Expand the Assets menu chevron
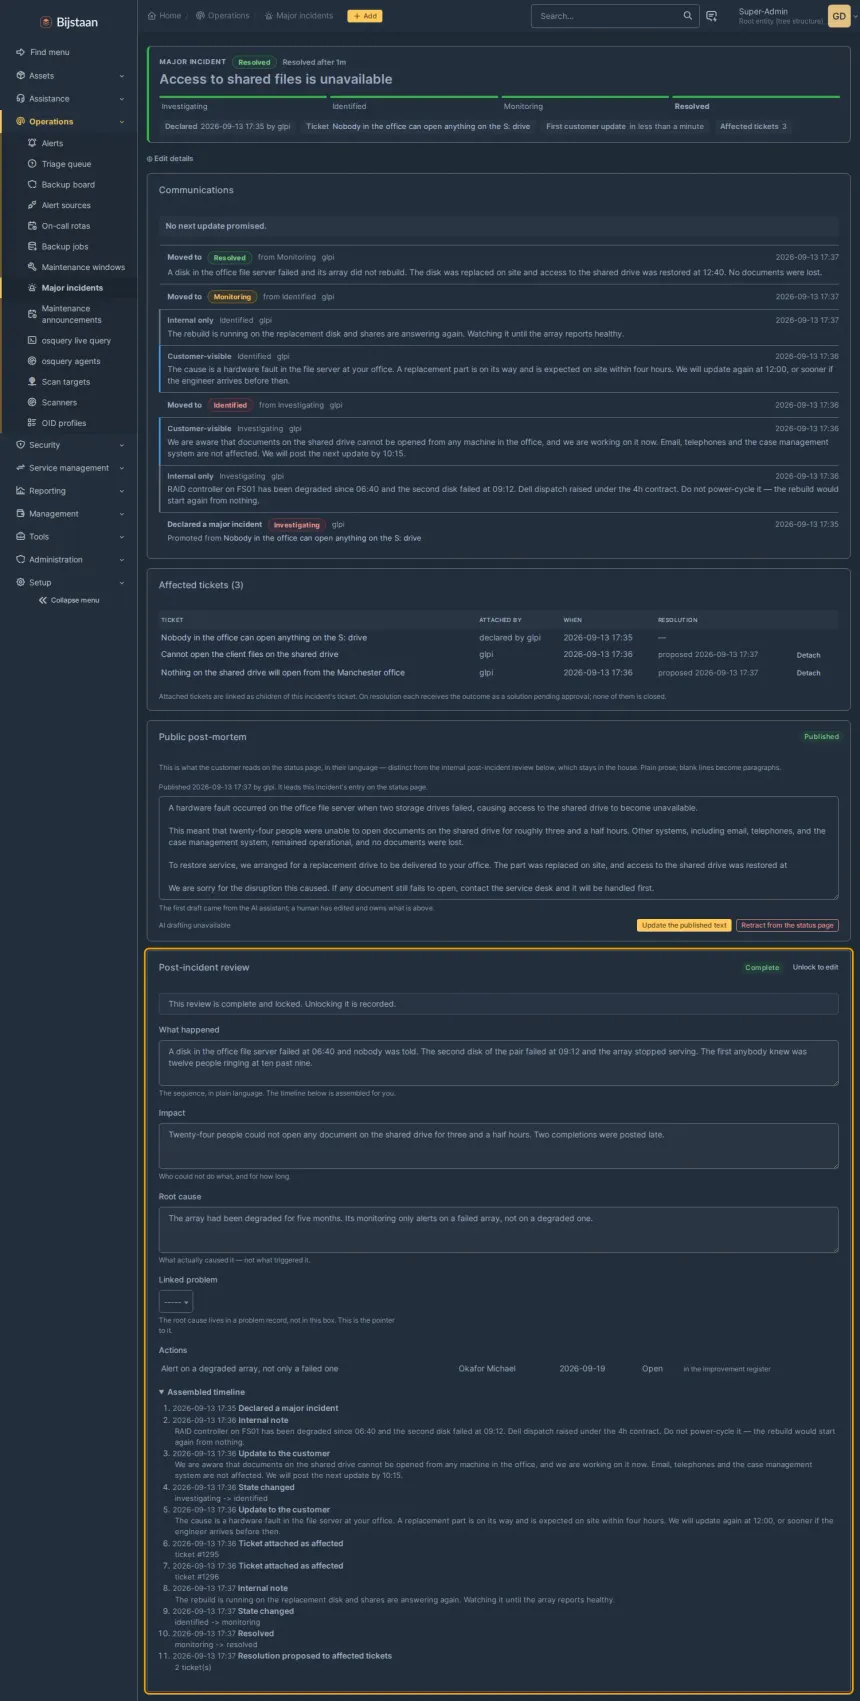The width and height of the screenshot is (860, 1701). pyautogui.click(x=122, y=76)
